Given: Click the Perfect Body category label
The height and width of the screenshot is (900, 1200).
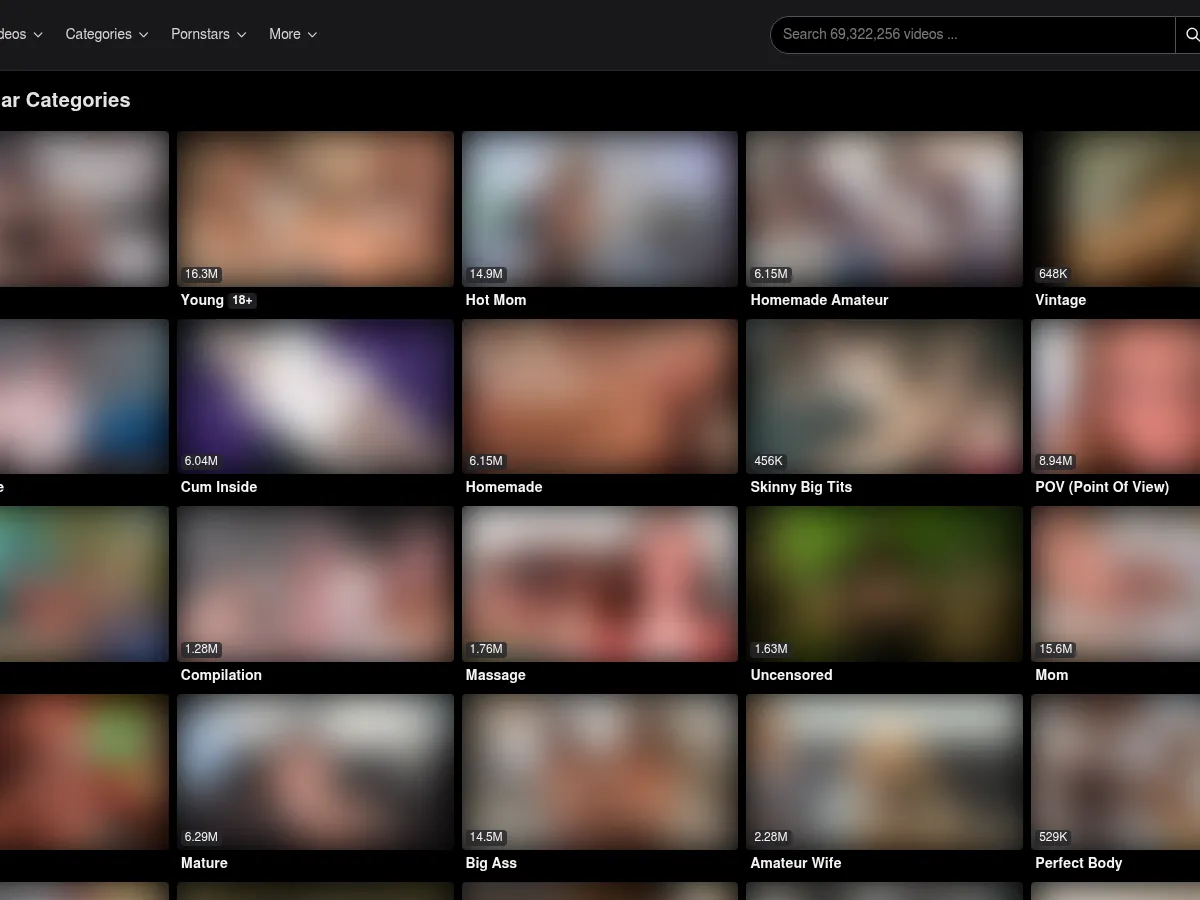Looking at the screenshot, I should point(1078,863).
